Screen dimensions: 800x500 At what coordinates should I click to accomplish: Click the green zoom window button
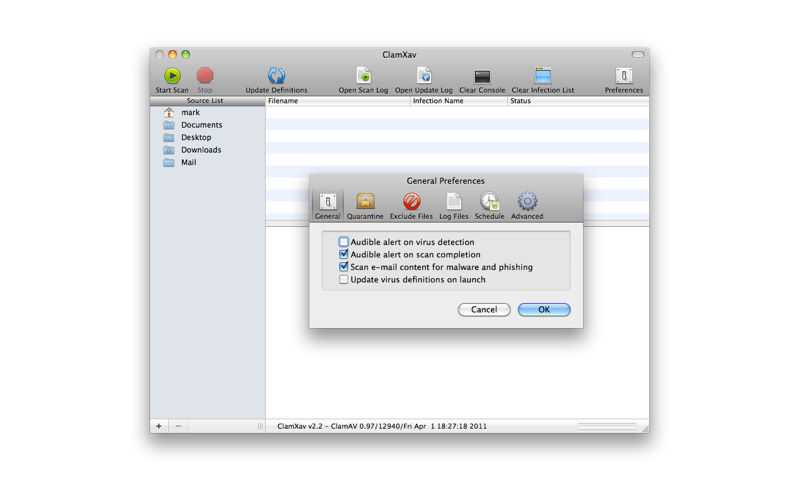pyautogui.click(x=186, y=54)
